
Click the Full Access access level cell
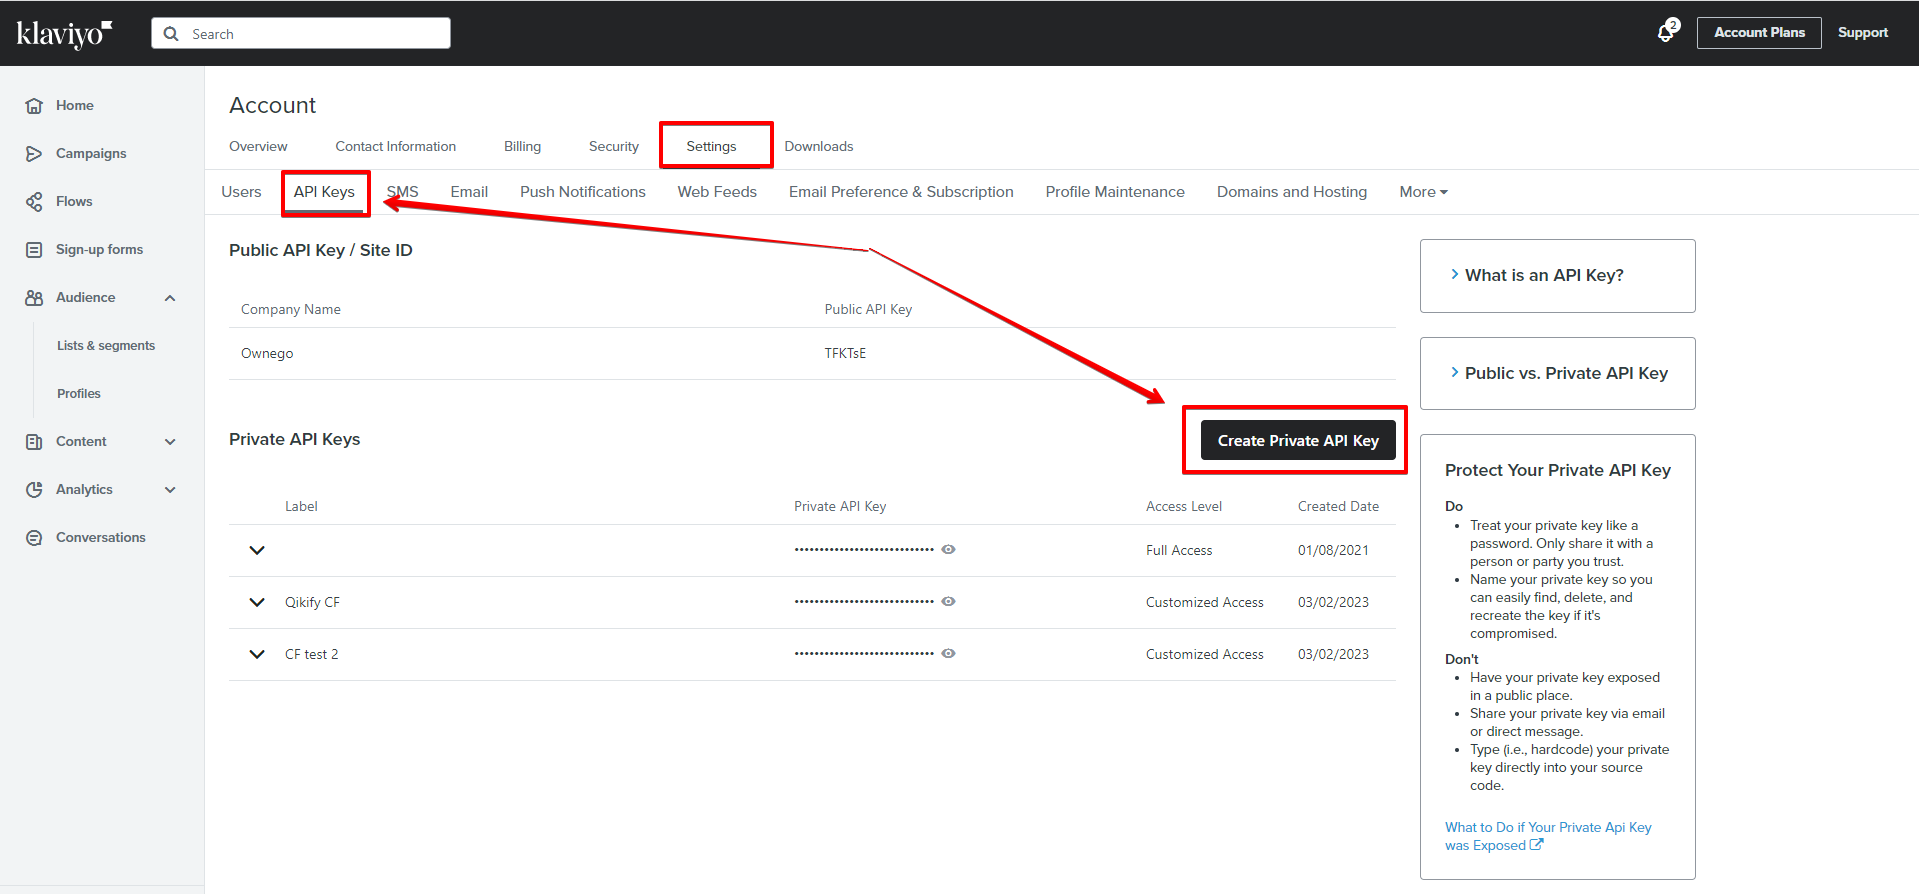(1179, 550)
